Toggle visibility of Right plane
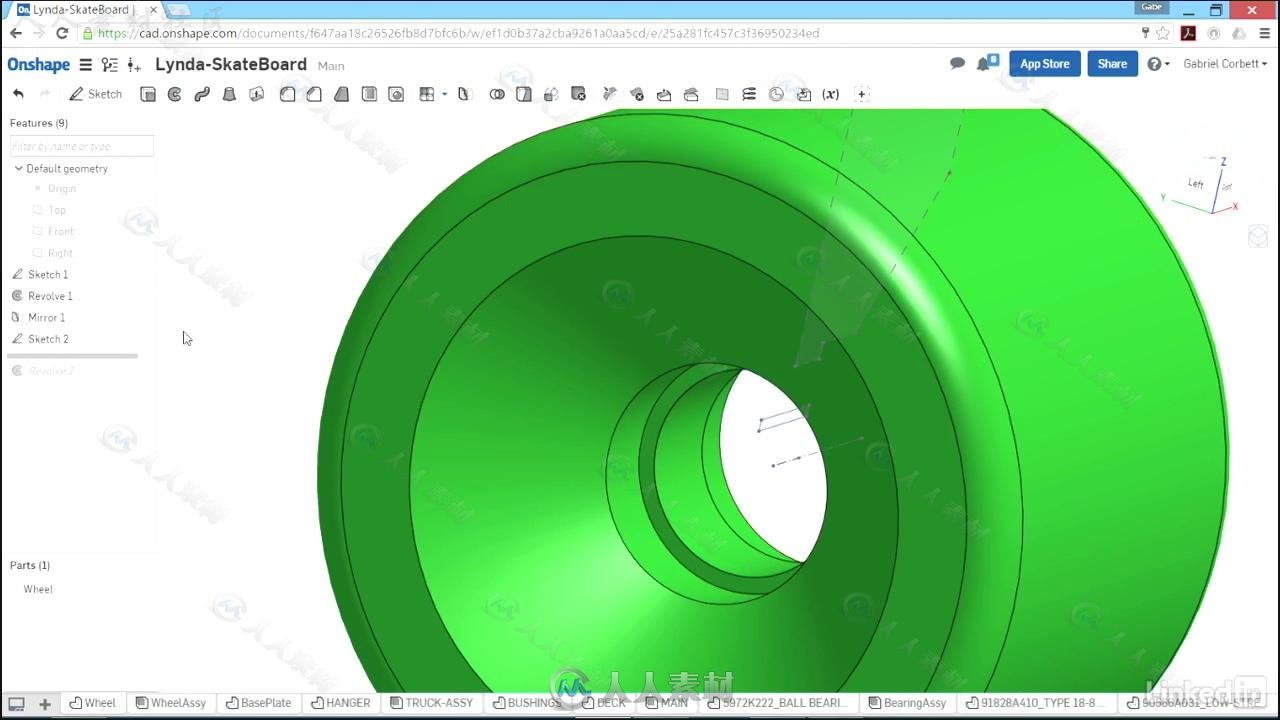The width and height of the screenshot is (1280, 720). coord(38,253)
